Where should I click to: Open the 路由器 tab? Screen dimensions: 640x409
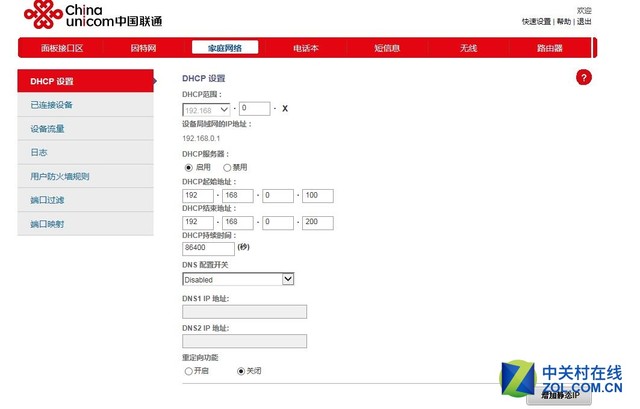(x=549, y=48)
